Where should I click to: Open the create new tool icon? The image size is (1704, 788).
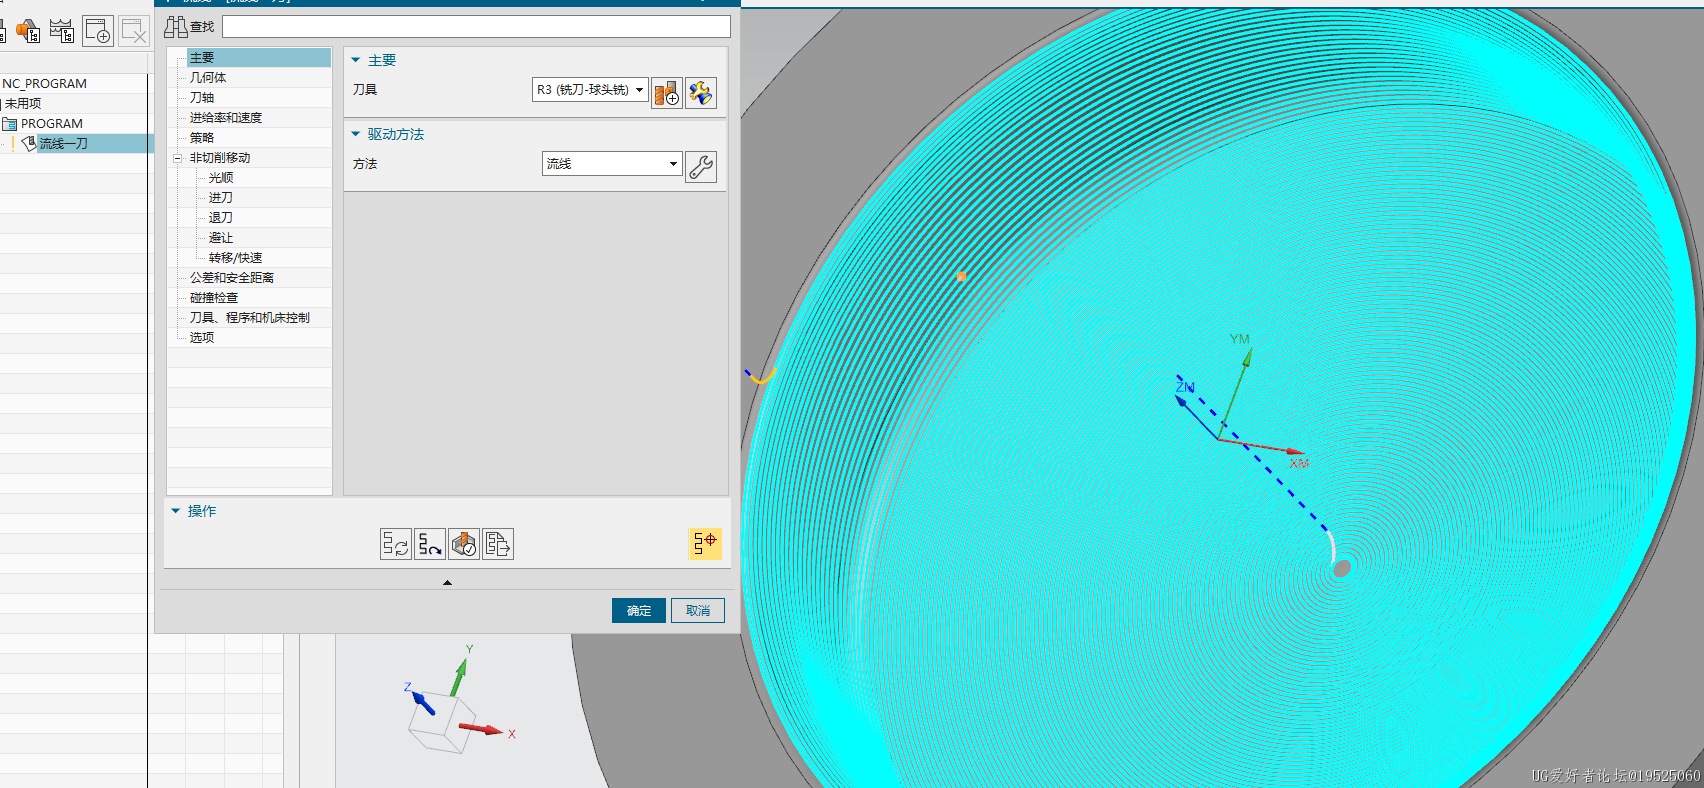667,93
